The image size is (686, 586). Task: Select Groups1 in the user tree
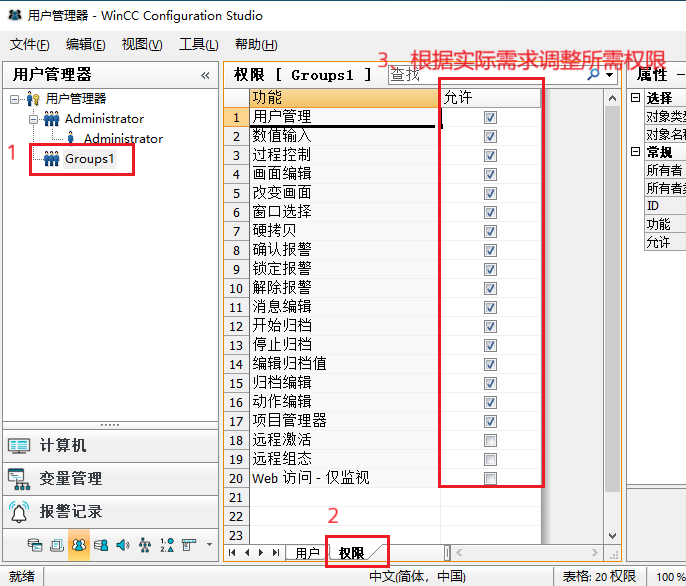(x=89, y=159)
